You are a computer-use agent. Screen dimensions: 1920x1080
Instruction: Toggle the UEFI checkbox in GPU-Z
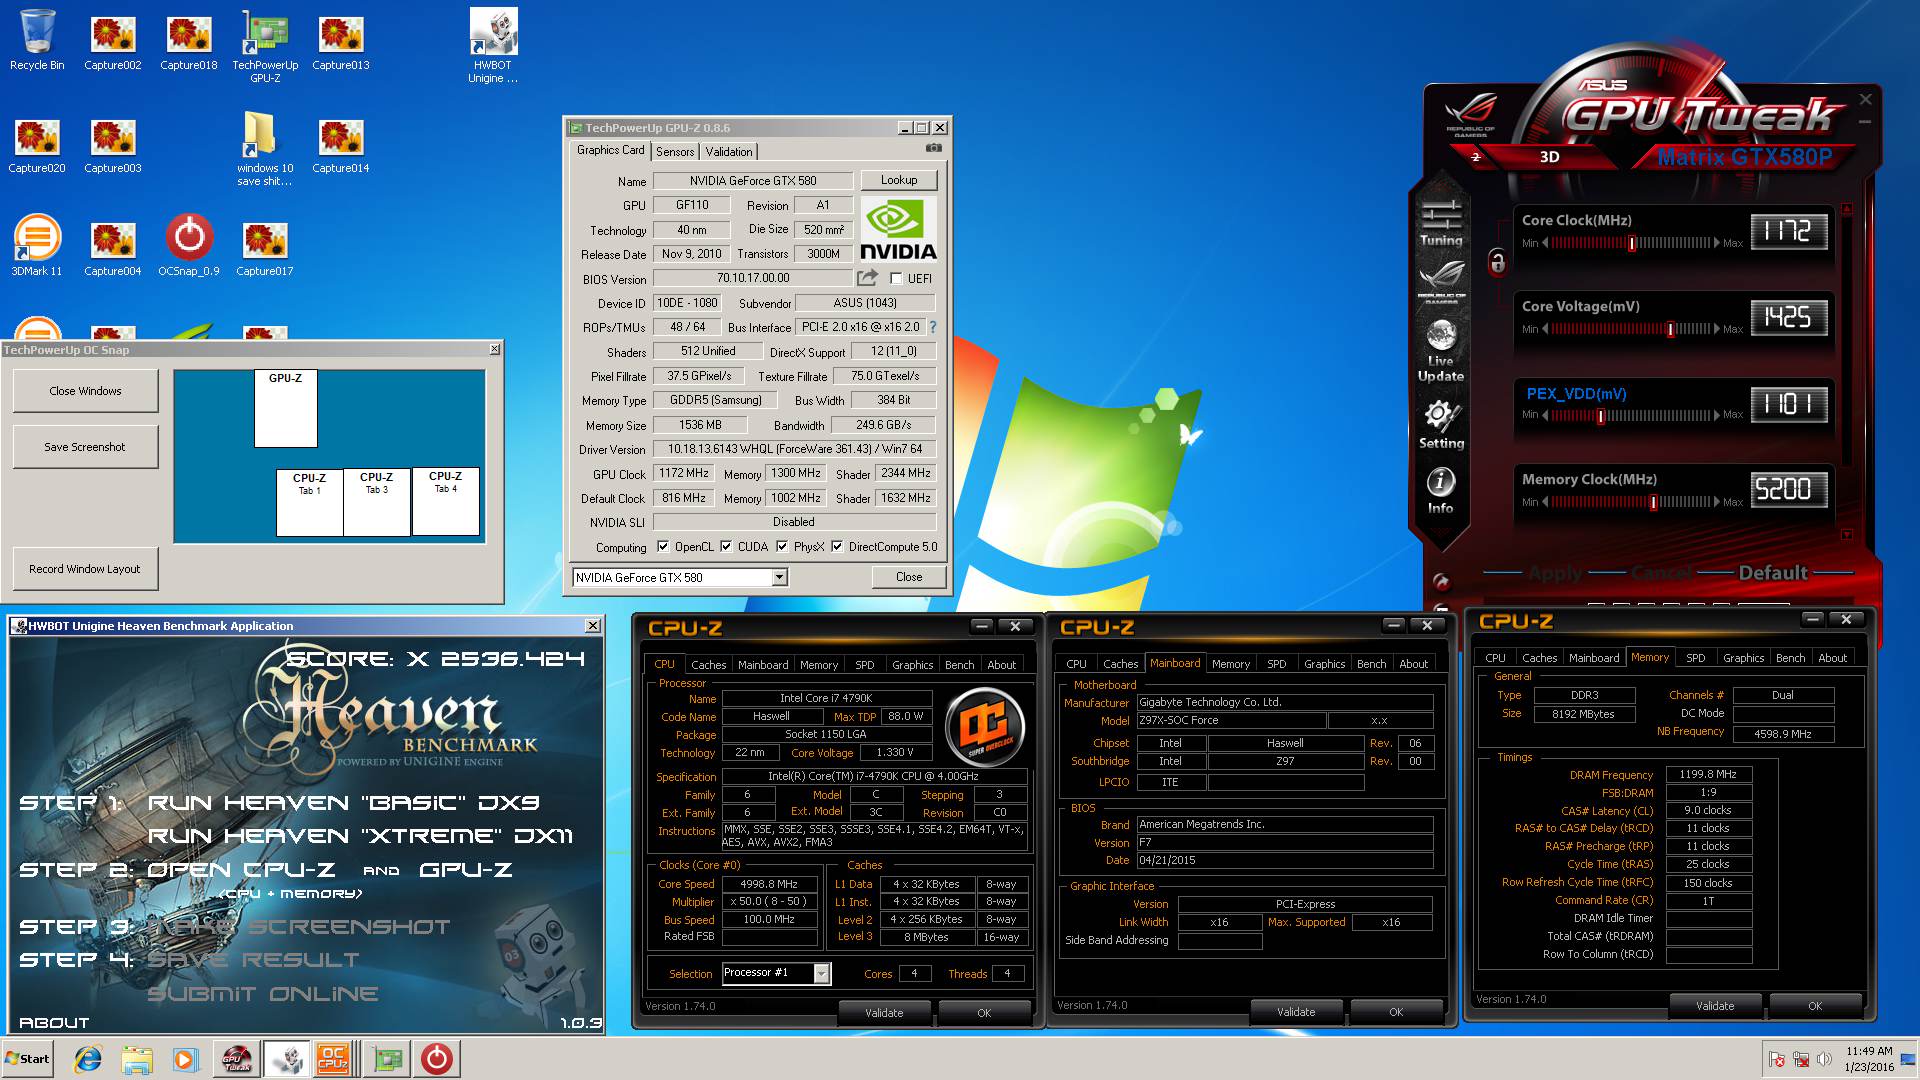click(896, 279)
